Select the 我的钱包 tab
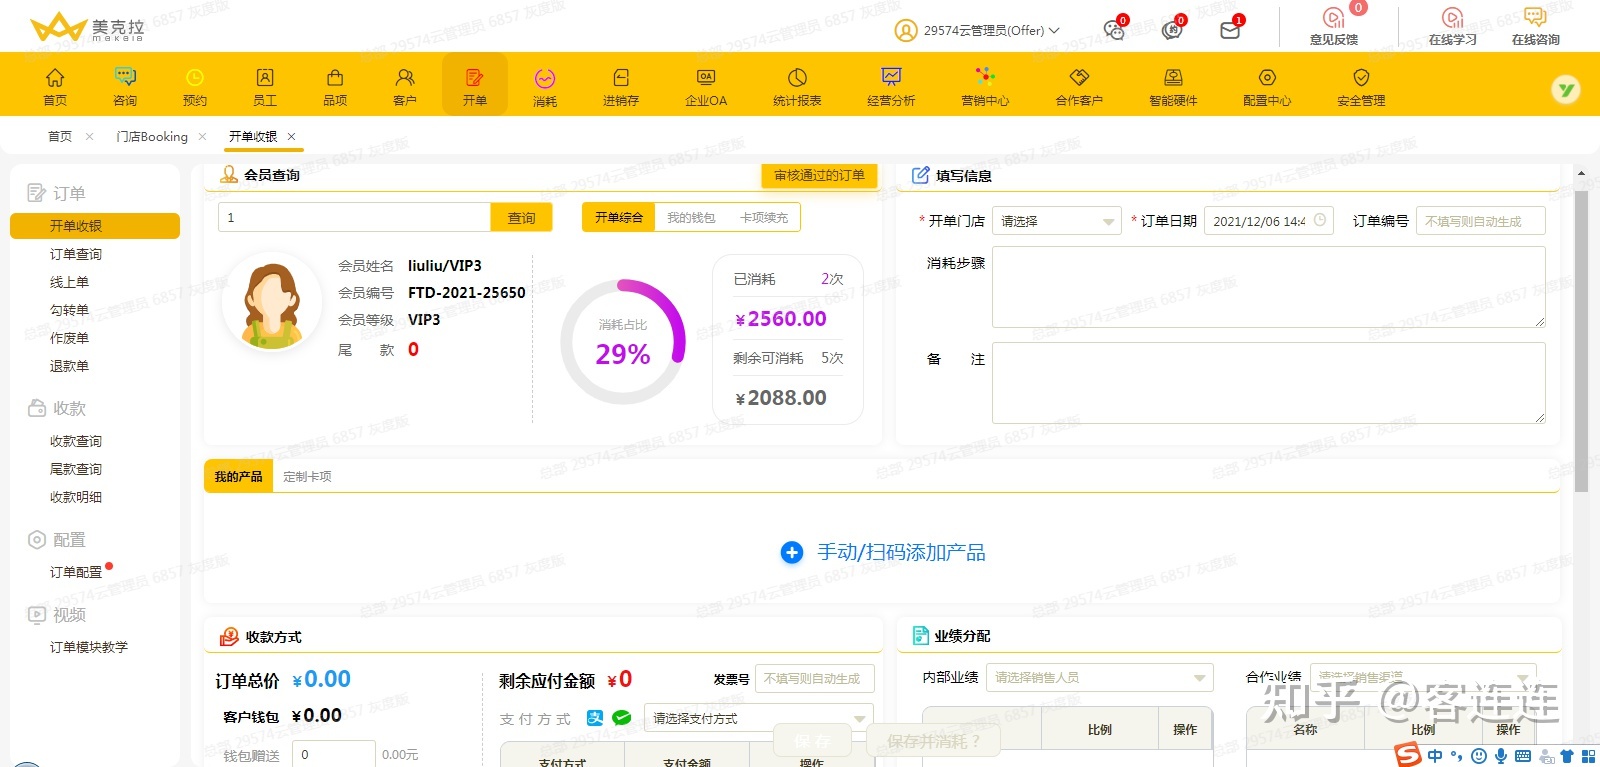The height and width of the screenshot is (767, 1600). (691, 217)
